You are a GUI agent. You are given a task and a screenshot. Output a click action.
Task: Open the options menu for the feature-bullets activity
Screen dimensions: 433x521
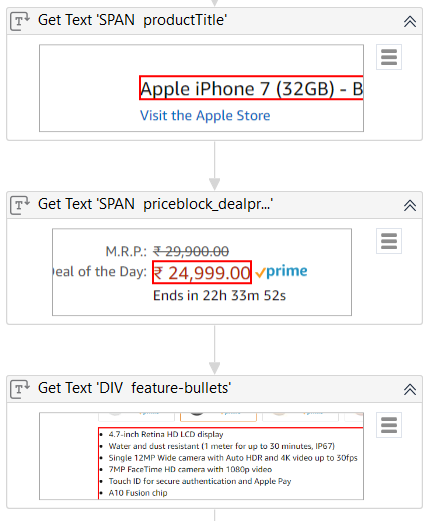[x=389, y=425]
